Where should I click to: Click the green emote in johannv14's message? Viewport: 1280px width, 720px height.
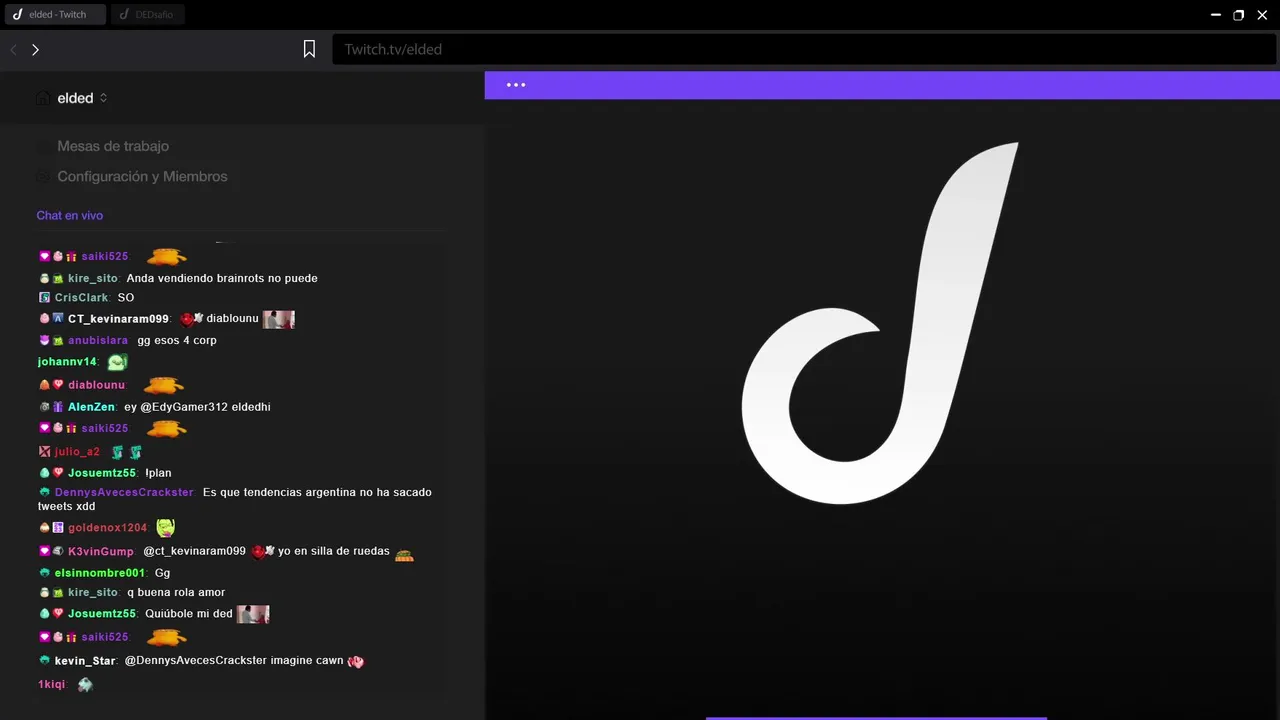click(117, 362)
